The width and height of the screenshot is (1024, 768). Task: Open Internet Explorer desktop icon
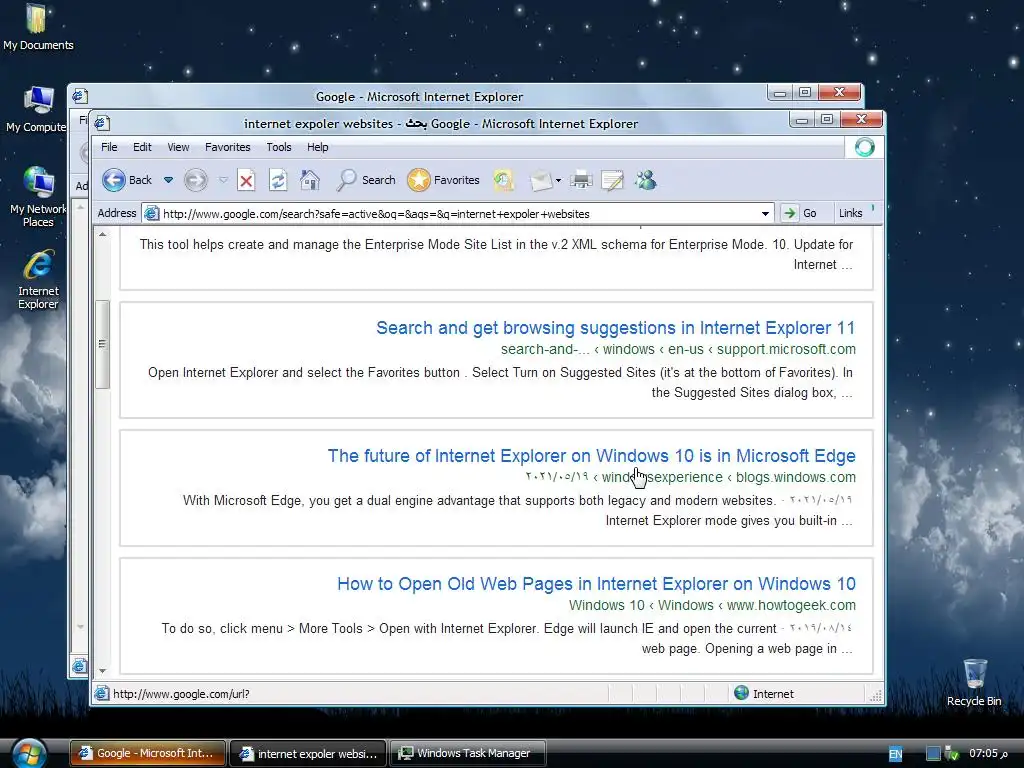38,280
